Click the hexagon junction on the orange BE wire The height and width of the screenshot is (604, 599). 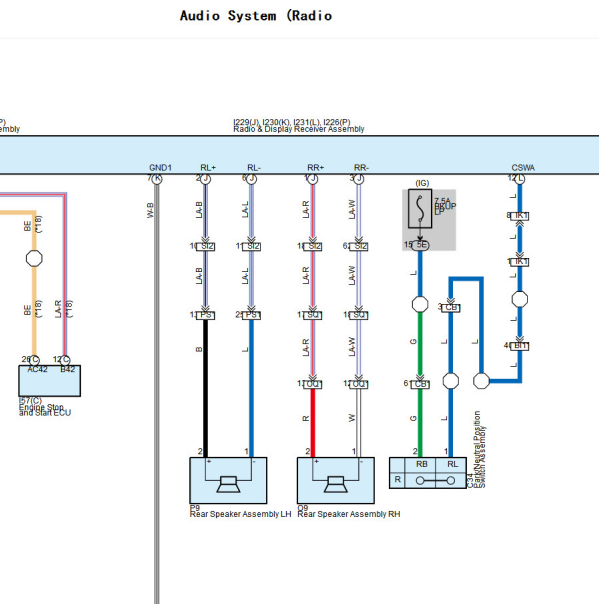(x=34, y=258)
